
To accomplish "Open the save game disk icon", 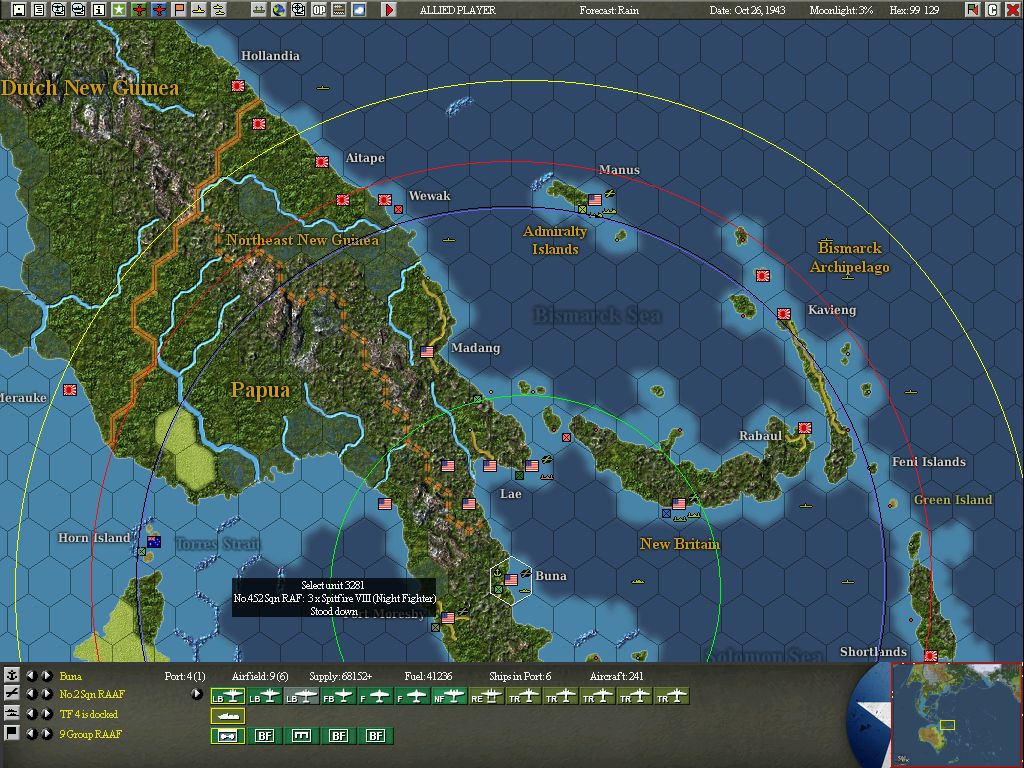I will [19, 10].
